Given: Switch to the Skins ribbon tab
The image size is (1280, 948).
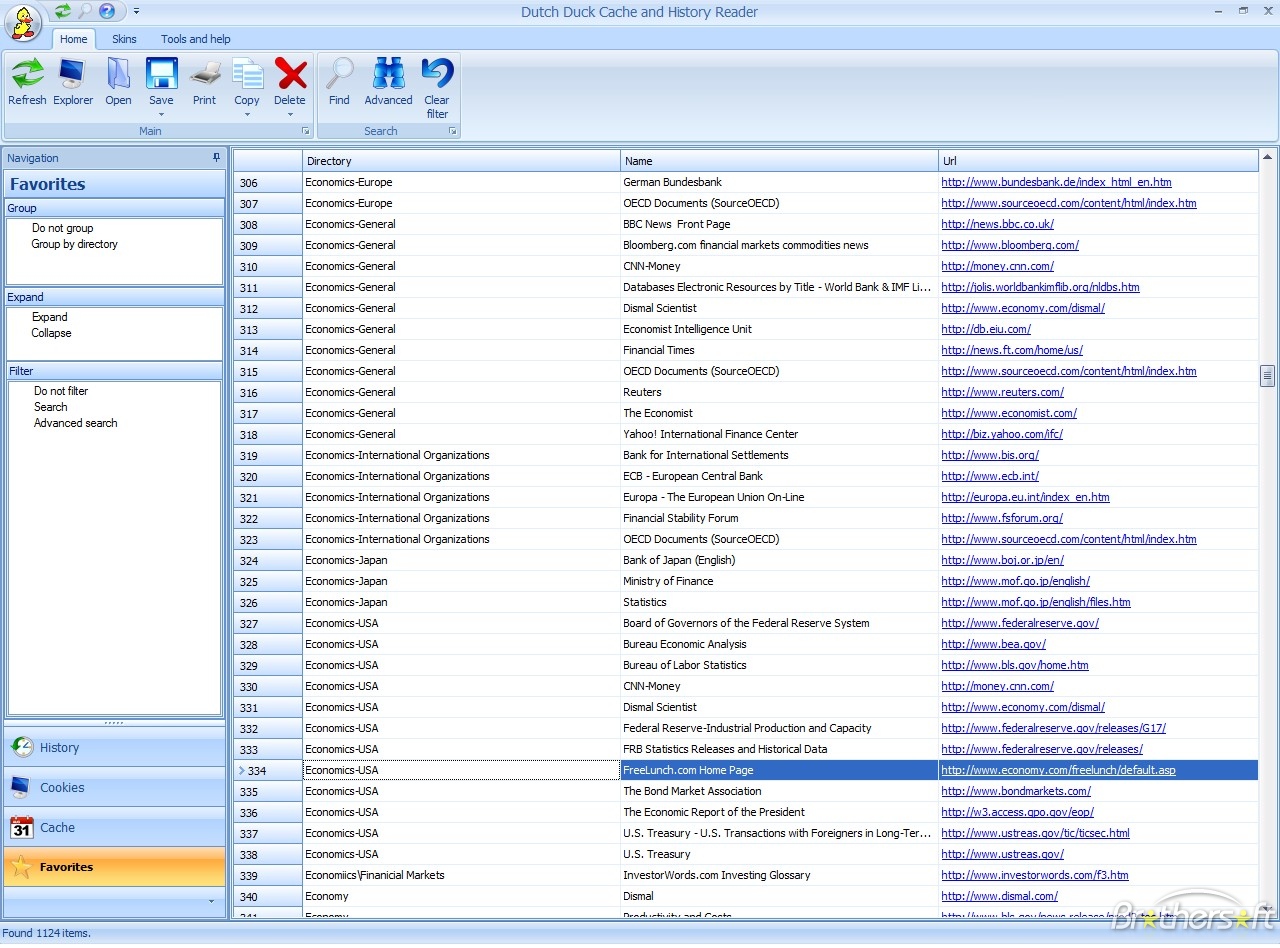Looking at the screenshot, I should [125, 39].
